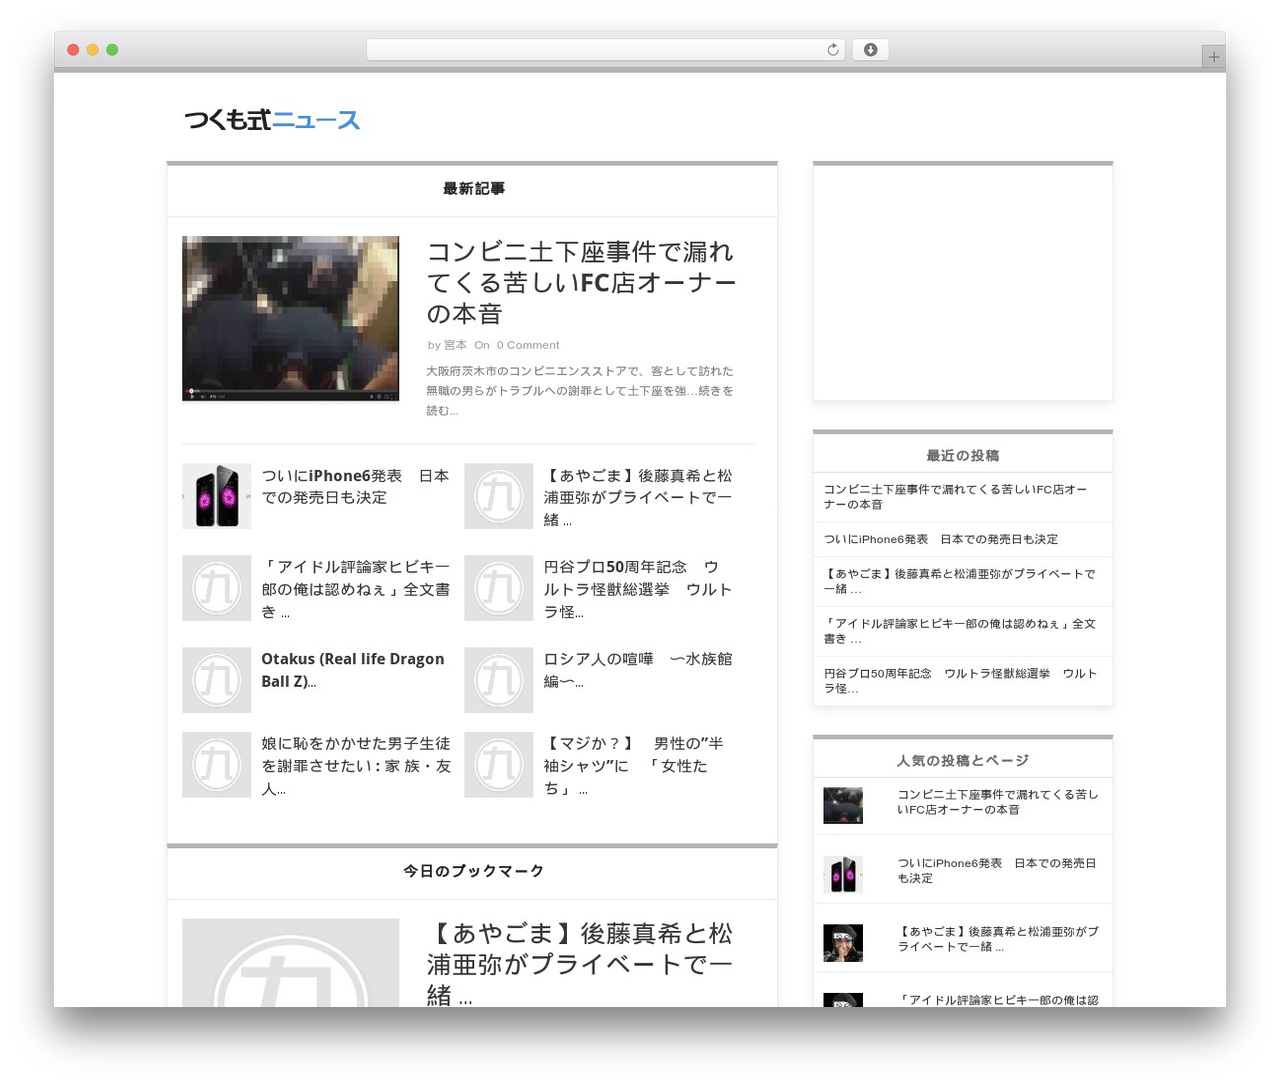Open 円谷プロ50周年記念 link under 最近の投稿
Image resolution: width=1280 pixels, height=1084 pixels.
coord(960,681)
